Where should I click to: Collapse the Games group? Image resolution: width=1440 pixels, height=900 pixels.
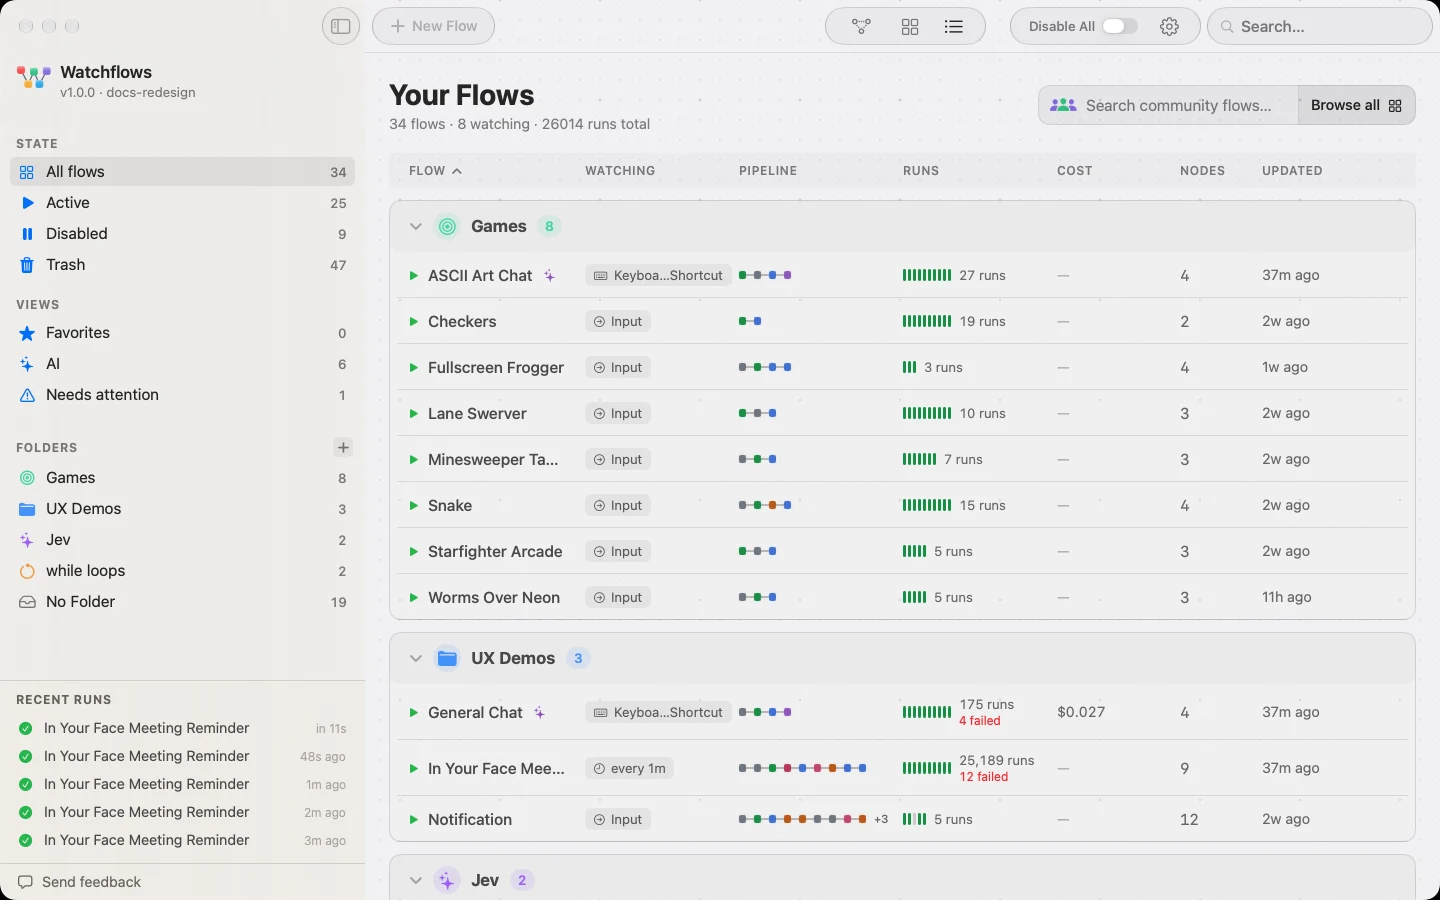(x=415, y=226)
